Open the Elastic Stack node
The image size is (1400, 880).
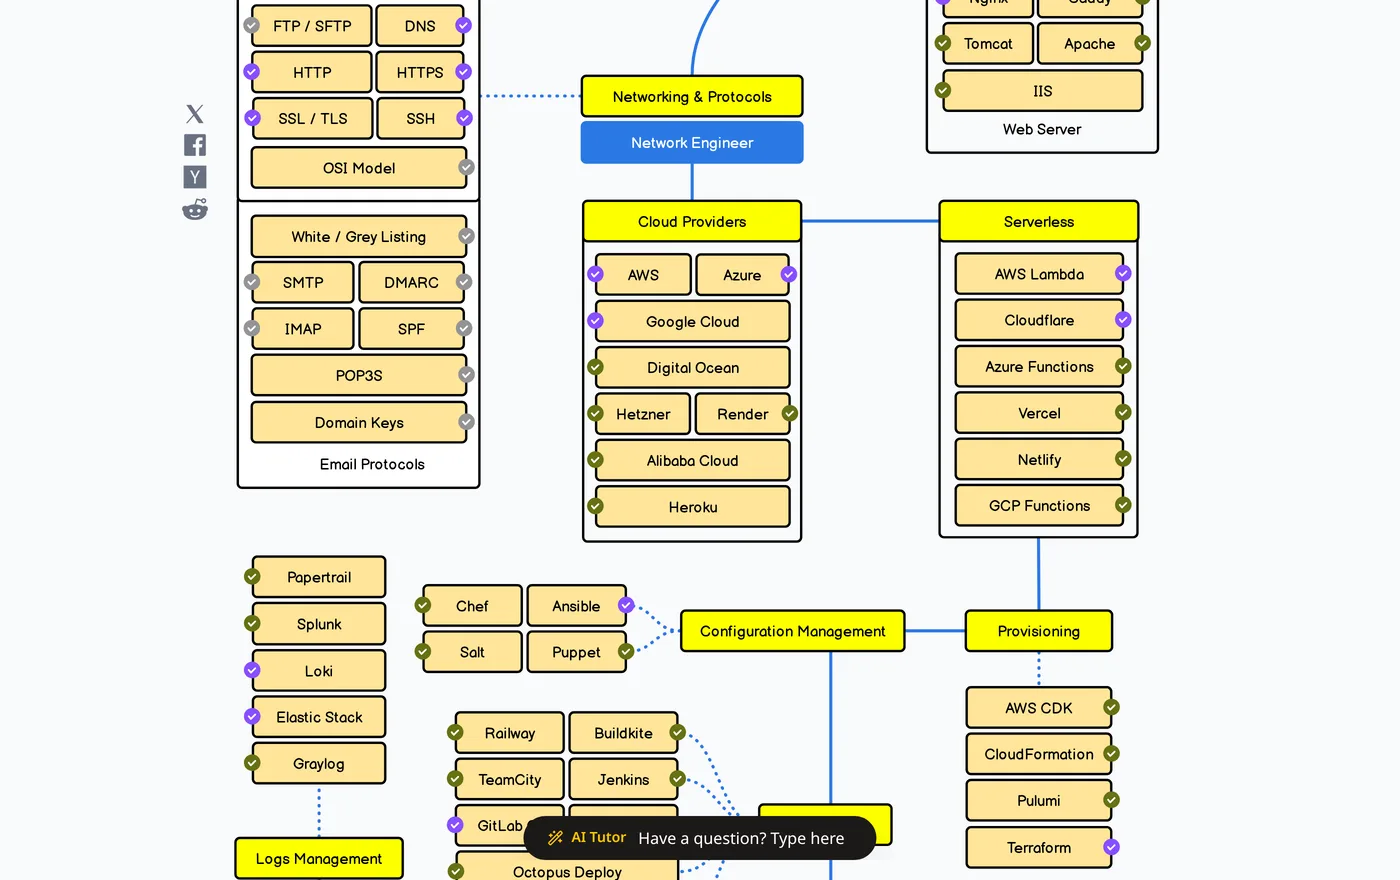[x=319, y=717]
